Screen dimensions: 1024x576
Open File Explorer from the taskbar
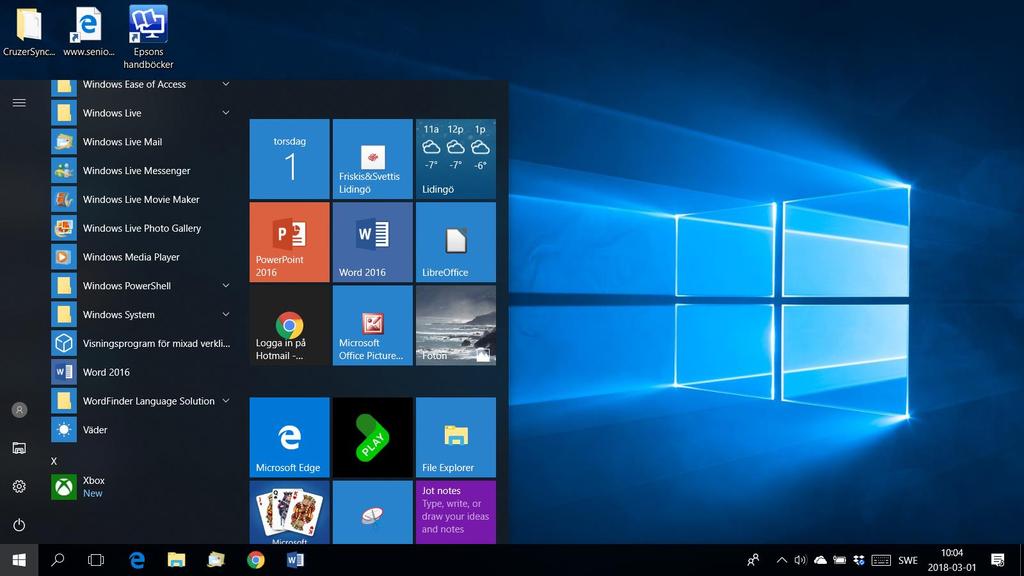(x=176, y=560)
